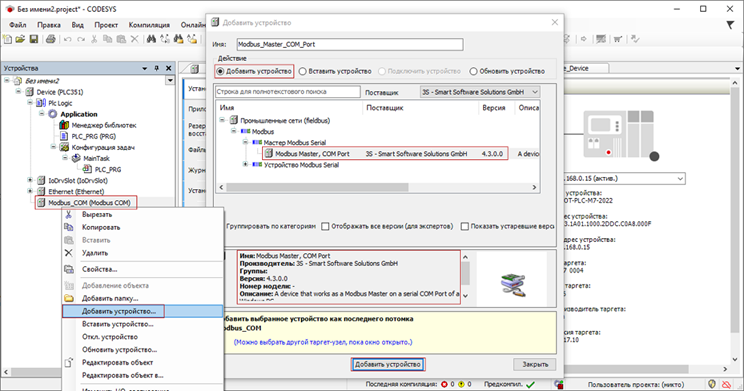This screenshot has width=744, height=391.
Task: Select the Обновить устройство radio button
Action: (473, 71)
